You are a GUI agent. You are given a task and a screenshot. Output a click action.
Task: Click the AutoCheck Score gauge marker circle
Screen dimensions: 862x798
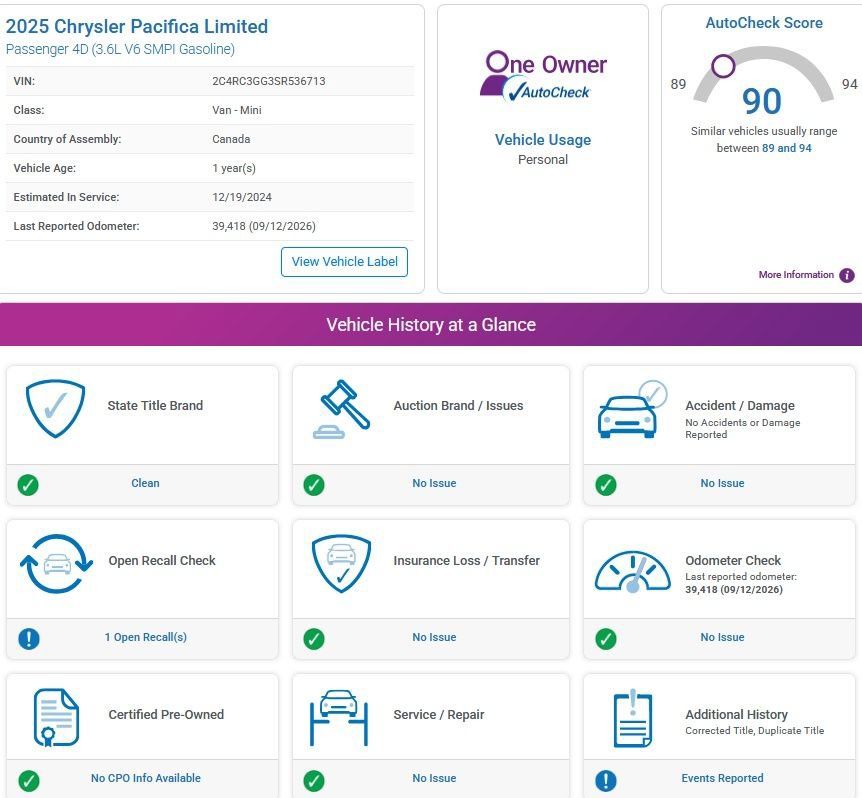pyautogui.click(x=723, y=66)
